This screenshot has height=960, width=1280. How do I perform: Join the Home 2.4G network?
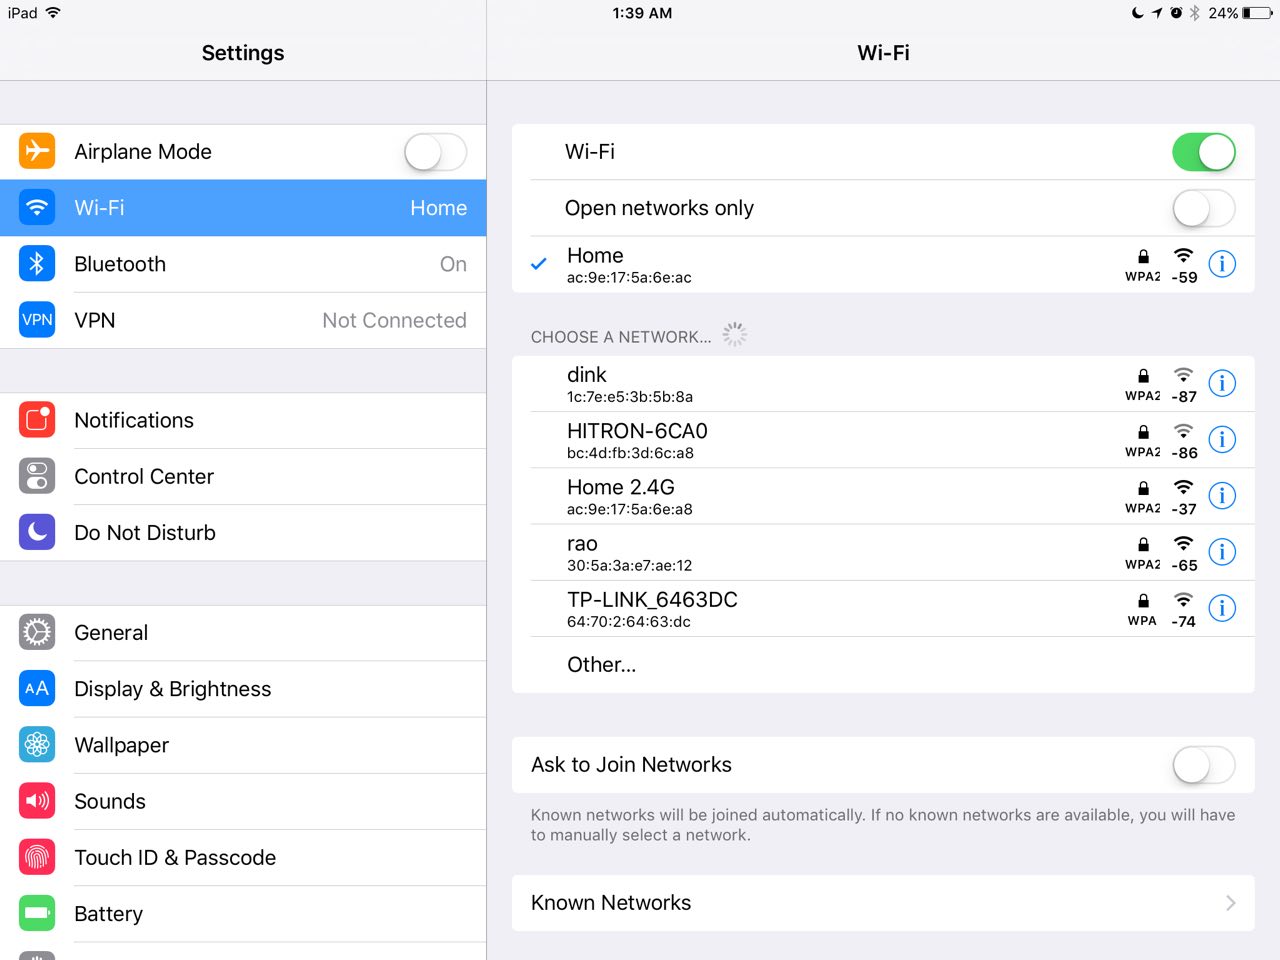(x=883, y=496)
